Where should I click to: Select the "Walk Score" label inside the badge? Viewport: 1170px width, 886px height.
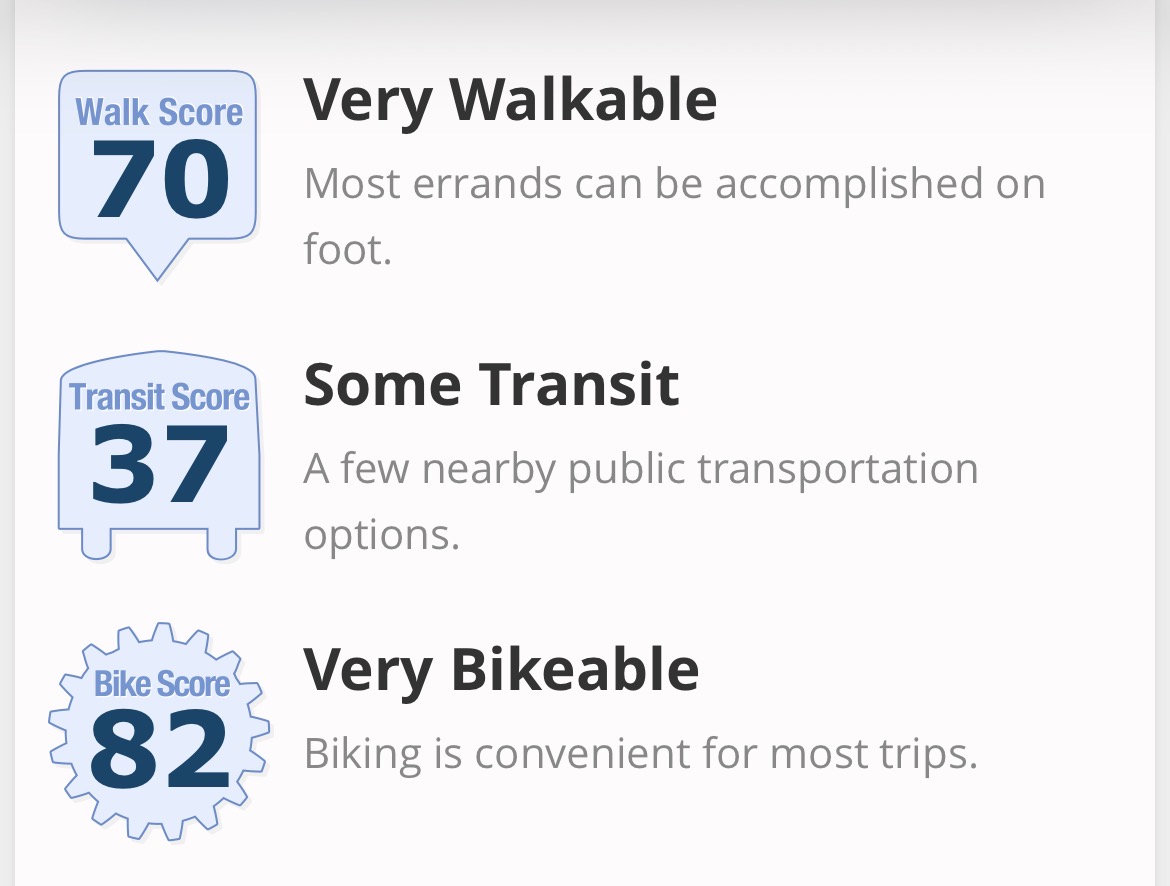pos(159,112)
